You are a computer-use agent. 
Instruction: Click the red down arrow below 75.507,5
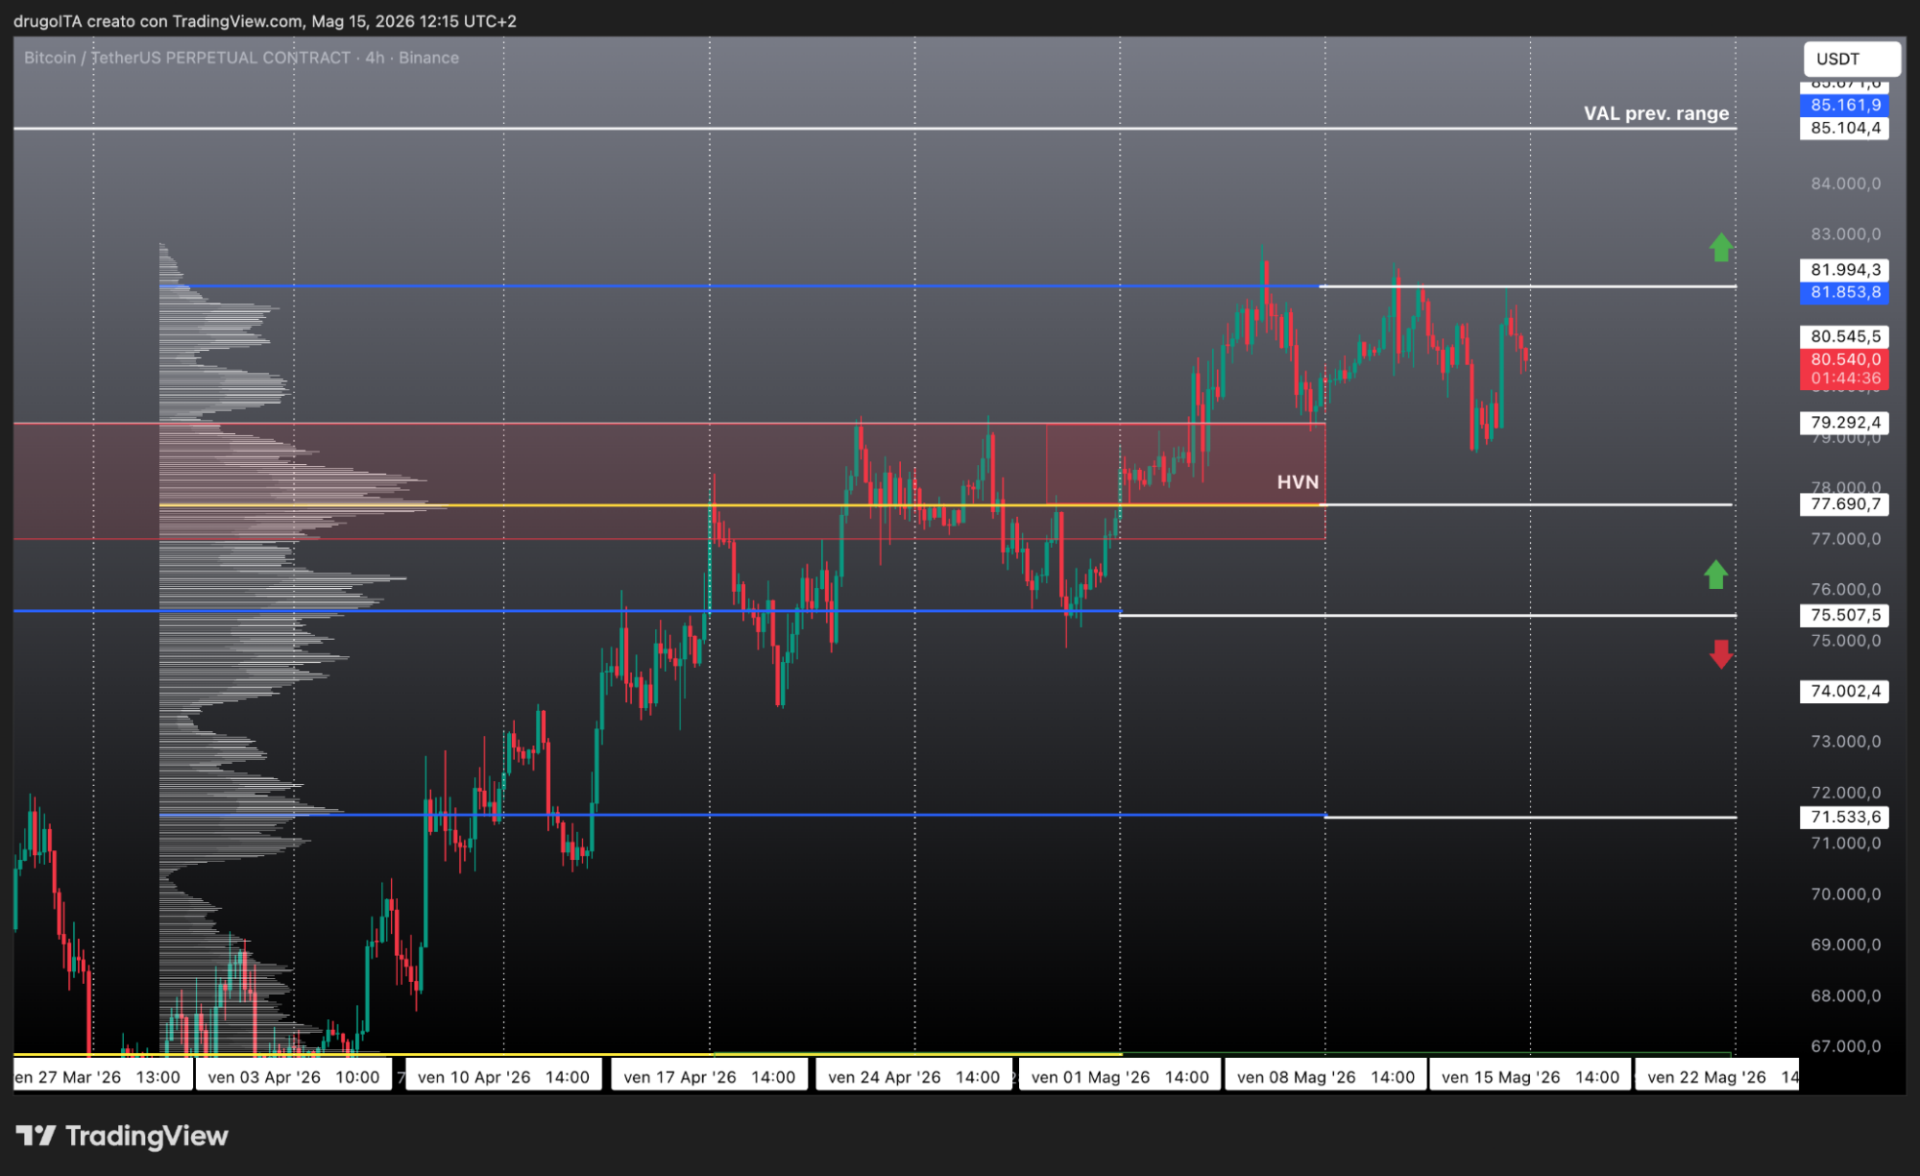coord(1720,654)
